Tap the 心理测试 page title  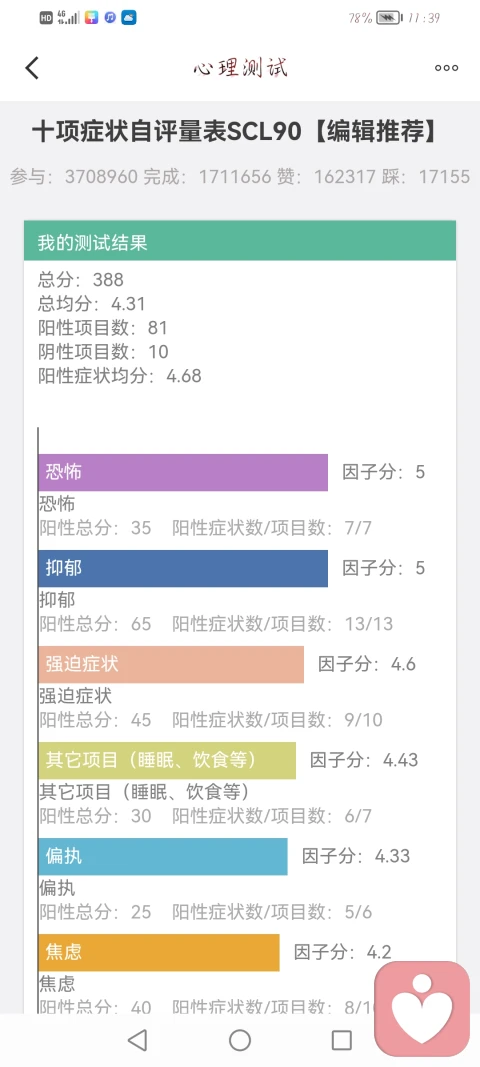[240, 67]
